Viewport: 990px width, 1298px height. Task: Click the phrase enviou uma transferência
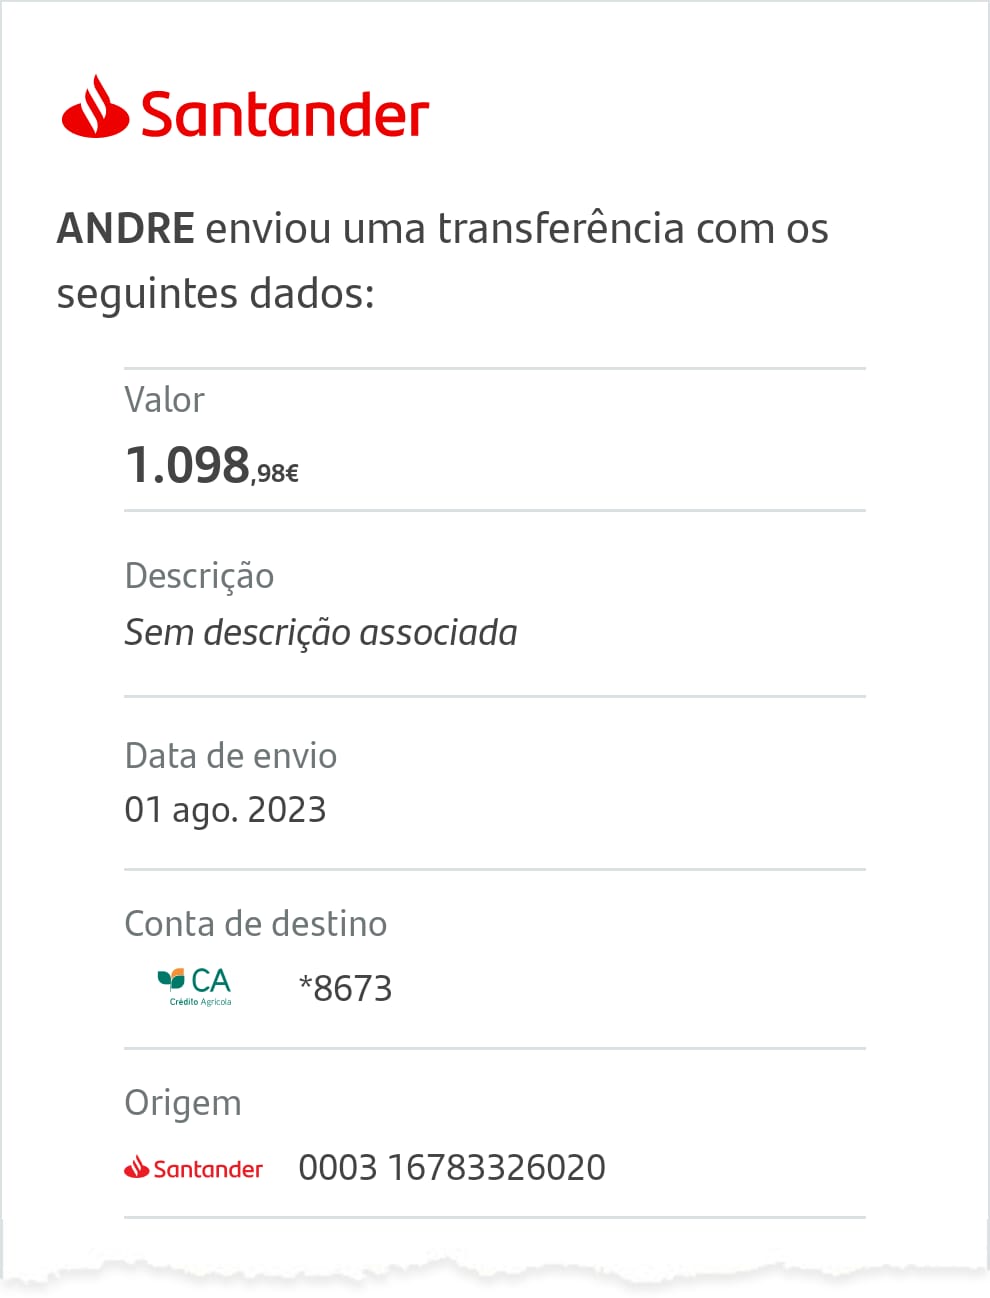coord(445,229)
